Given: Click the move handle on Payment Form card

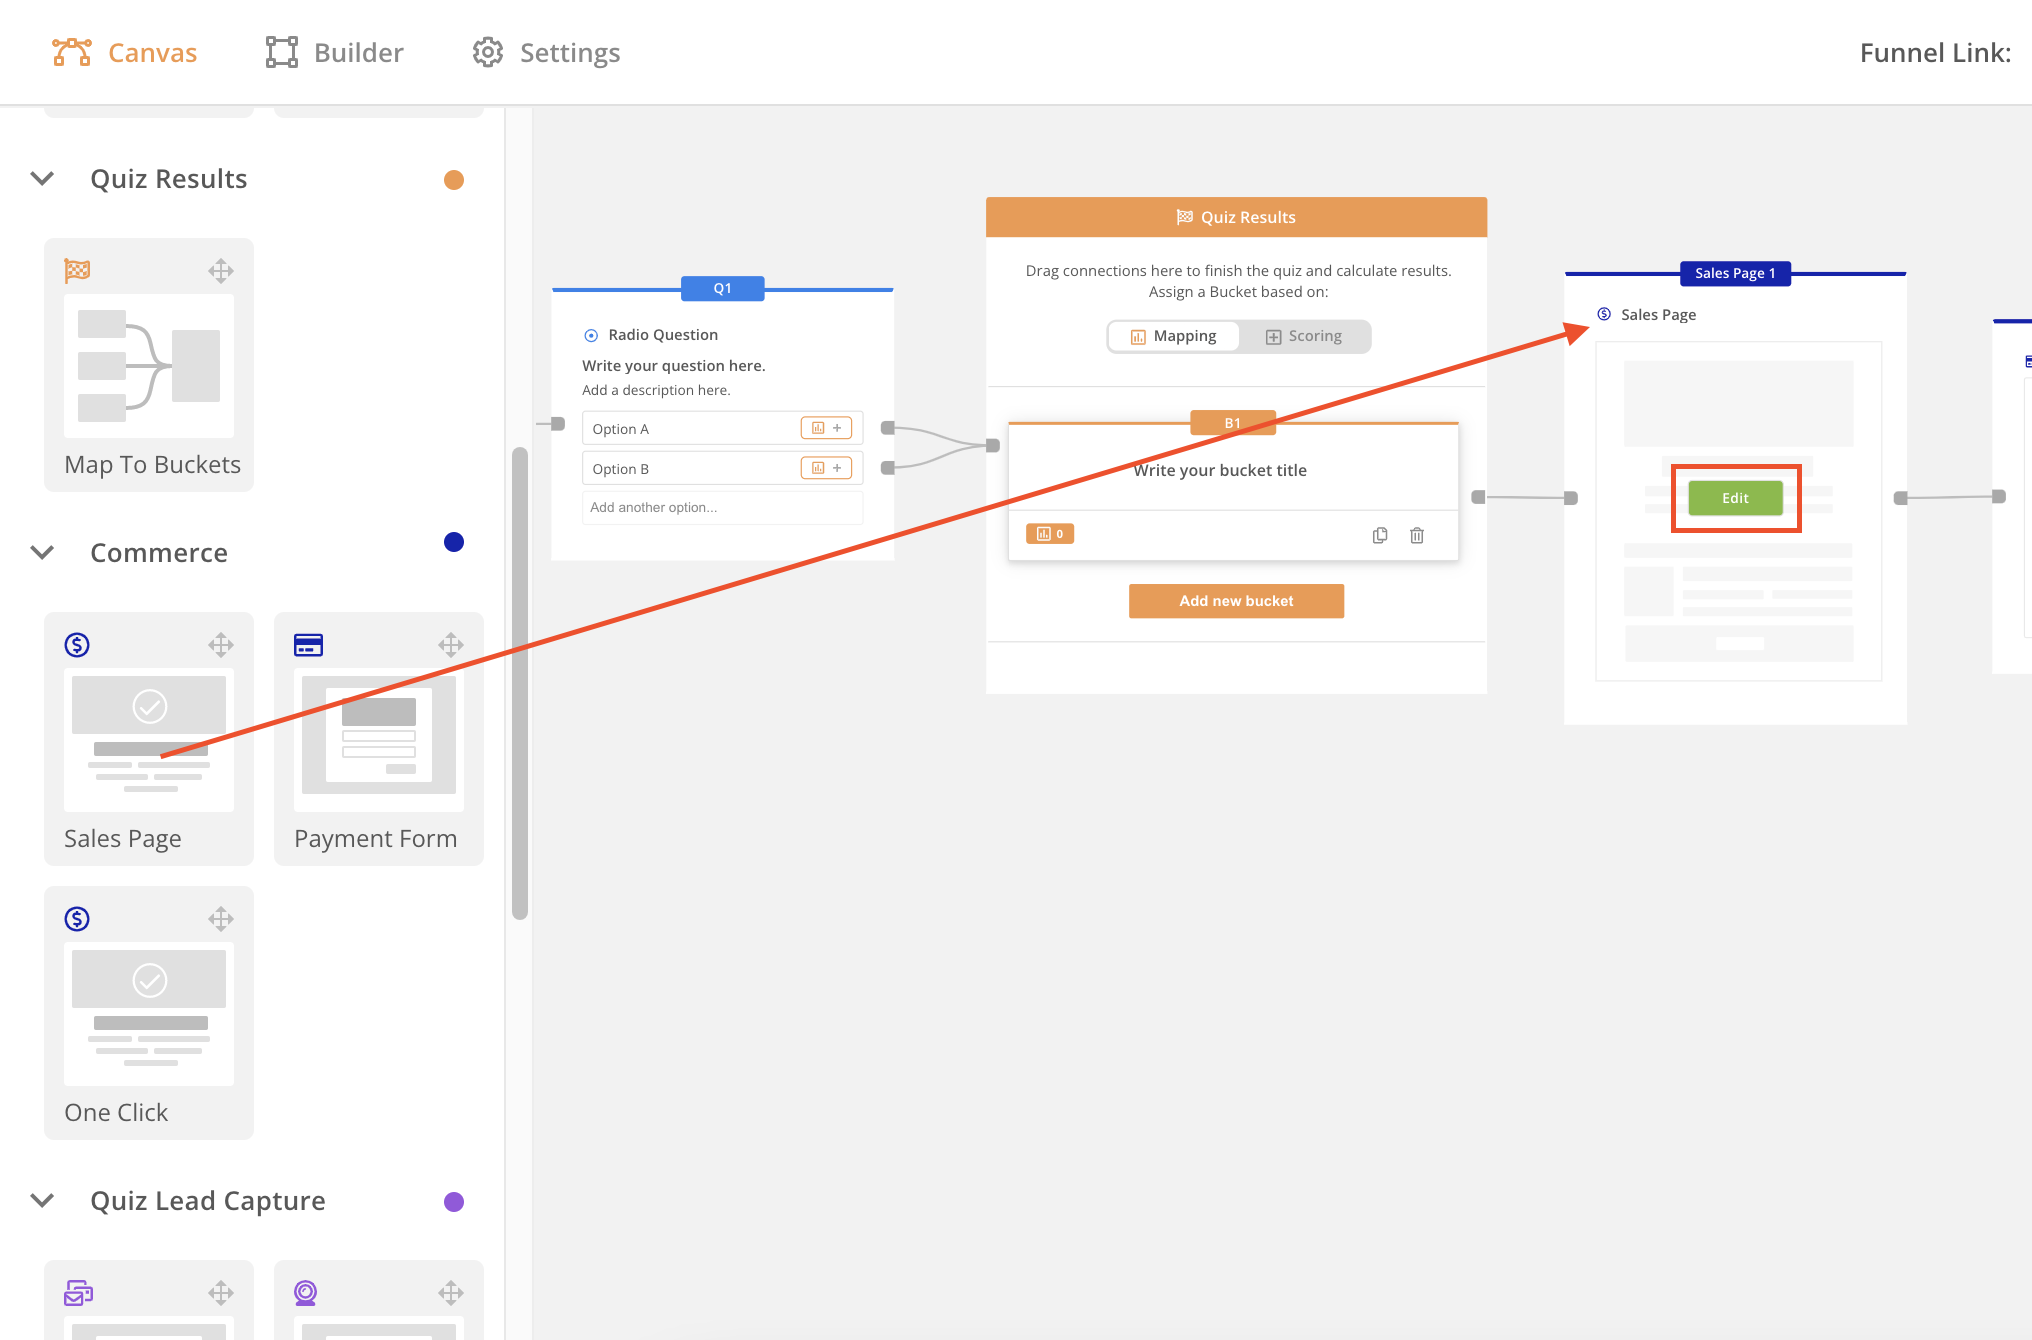Looking at the screenshot, I should [451, 645].
